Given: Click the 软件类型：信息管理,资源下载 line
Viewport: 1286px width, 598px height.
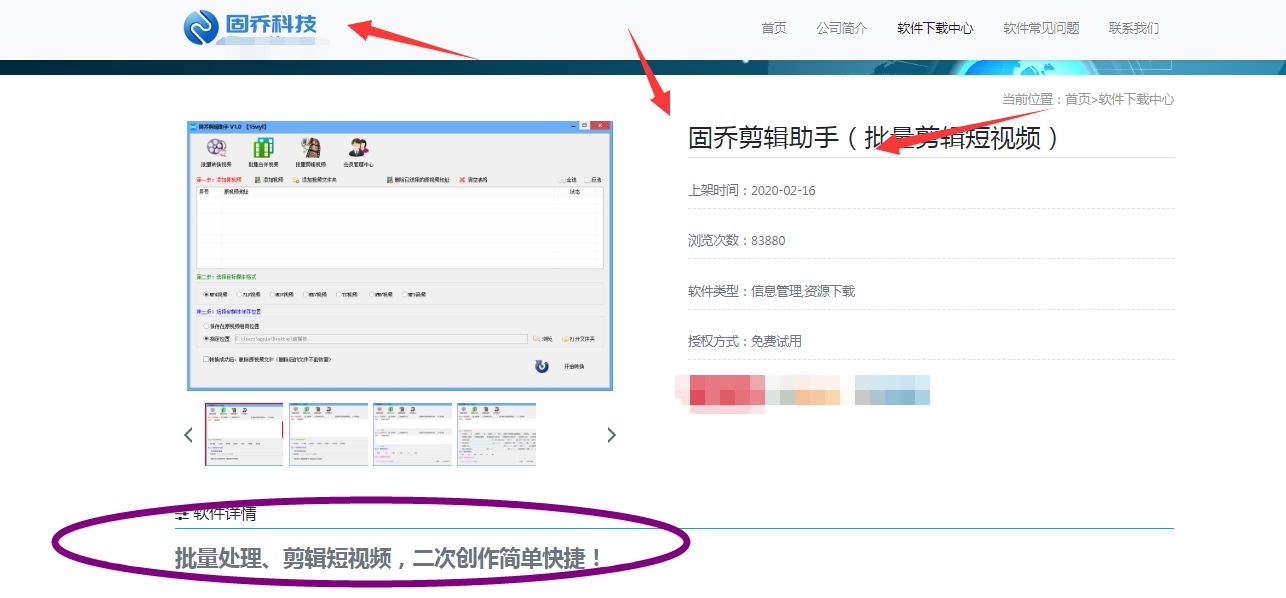Looking at the screenshot, I should point(772,291).
